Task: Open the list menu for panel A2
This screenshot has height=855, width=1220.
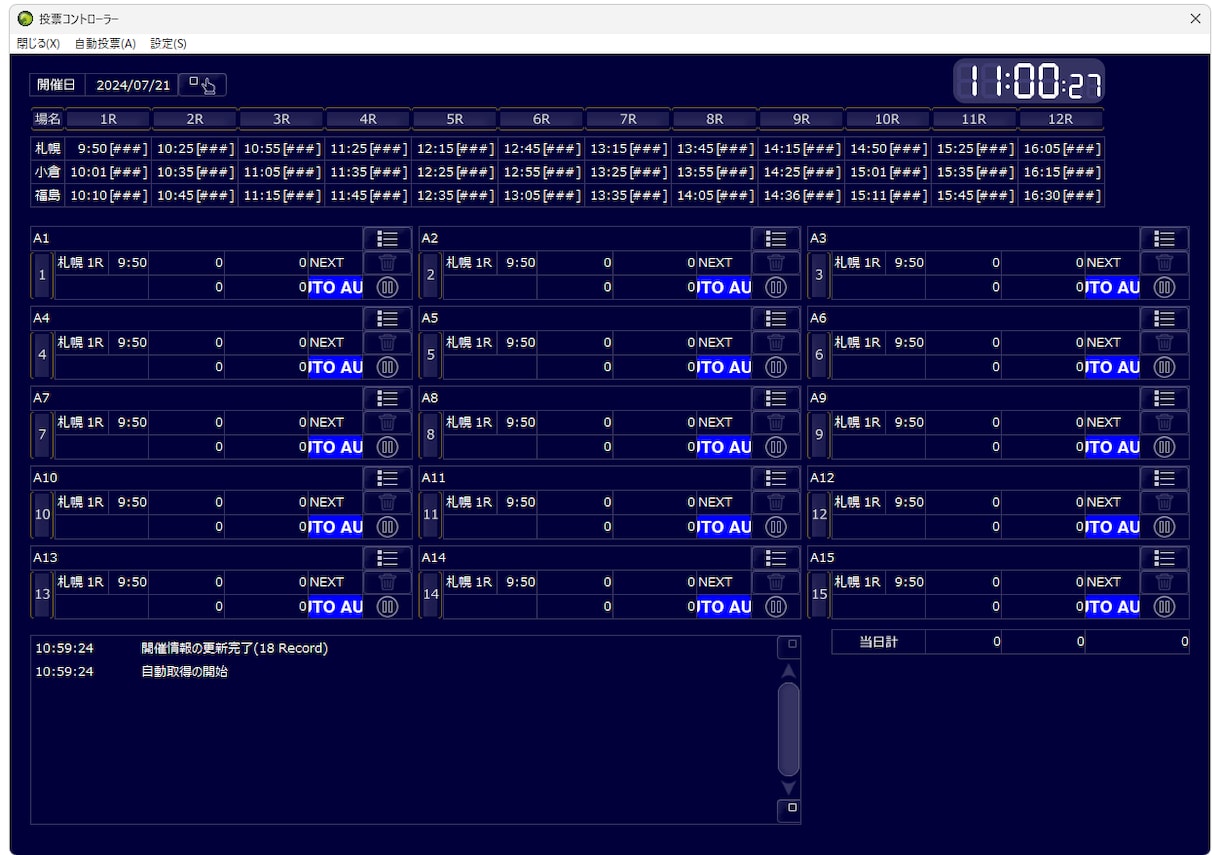Action: point(775,238)
